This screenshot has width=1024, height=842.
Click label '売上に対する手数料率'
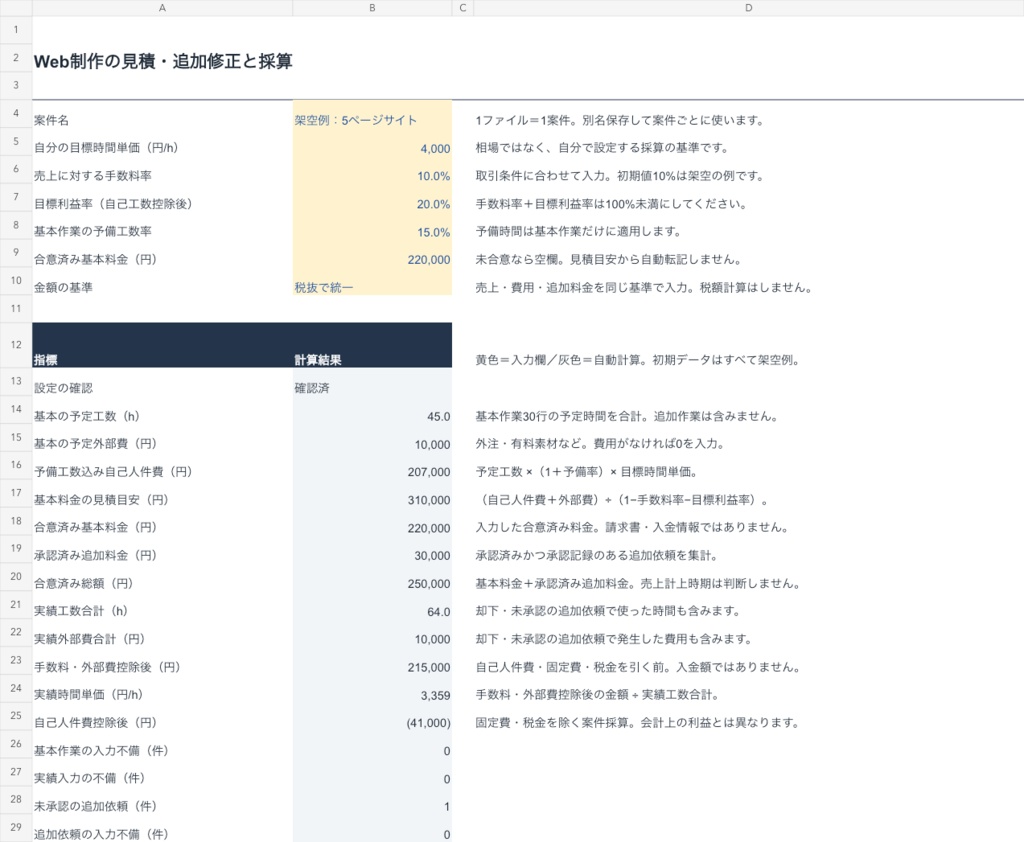point(93,176)
